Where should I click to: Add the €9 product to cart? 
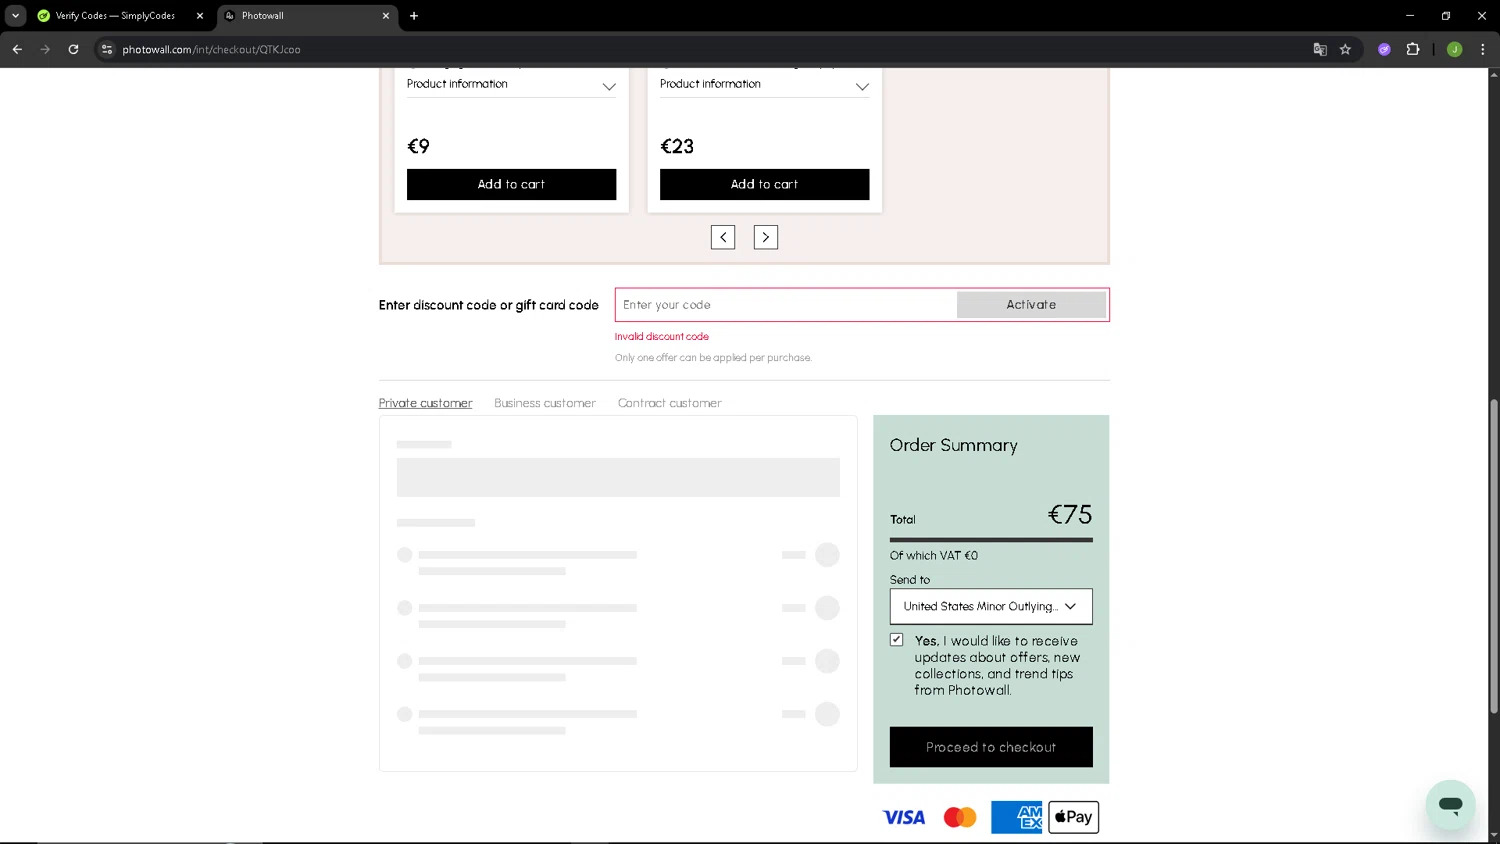tap(511, 184)
